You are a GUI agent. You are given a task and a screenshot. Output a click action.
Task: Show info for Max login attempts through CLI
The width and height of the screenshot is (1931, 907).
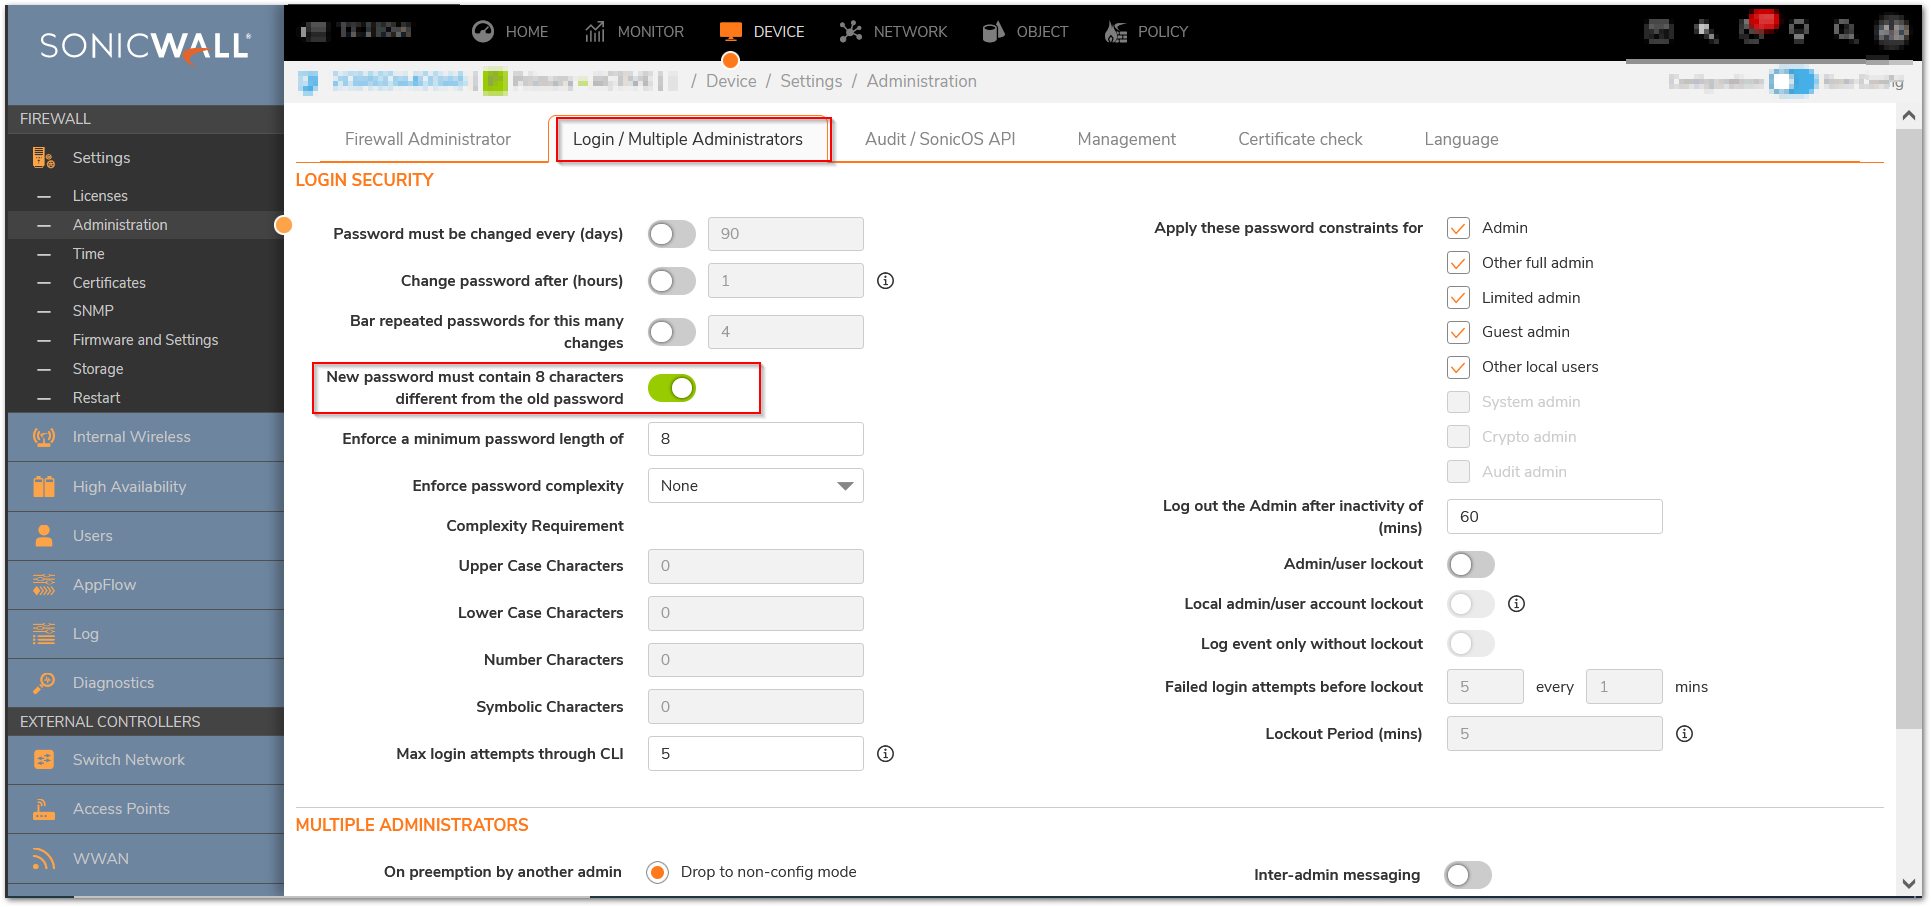[x=886, y=754]
